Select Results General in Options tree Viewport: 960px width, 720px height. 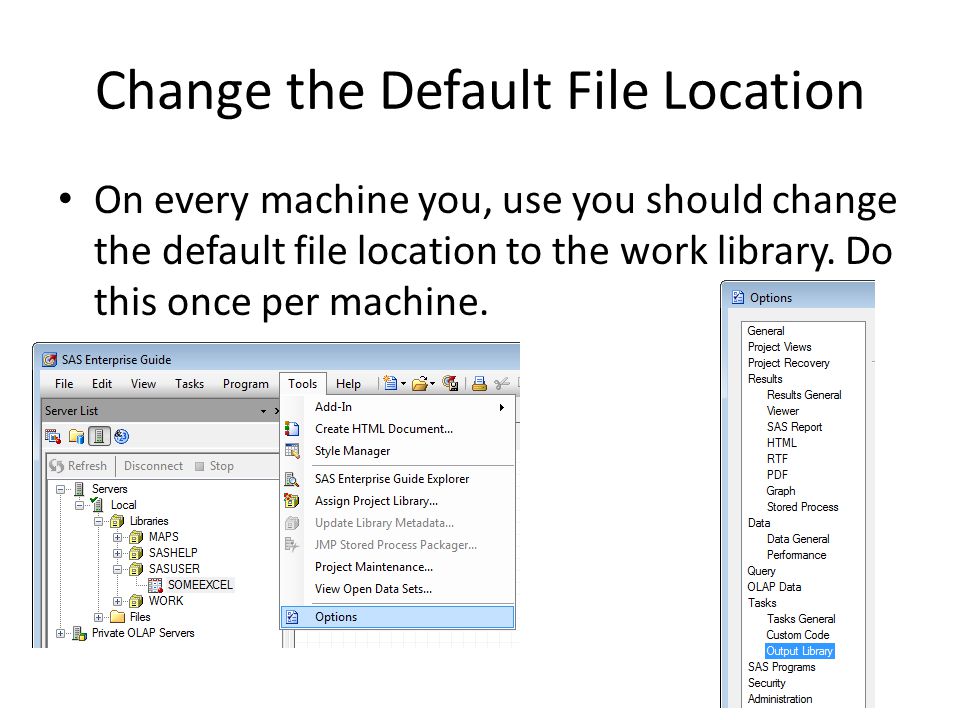point(804,395)
